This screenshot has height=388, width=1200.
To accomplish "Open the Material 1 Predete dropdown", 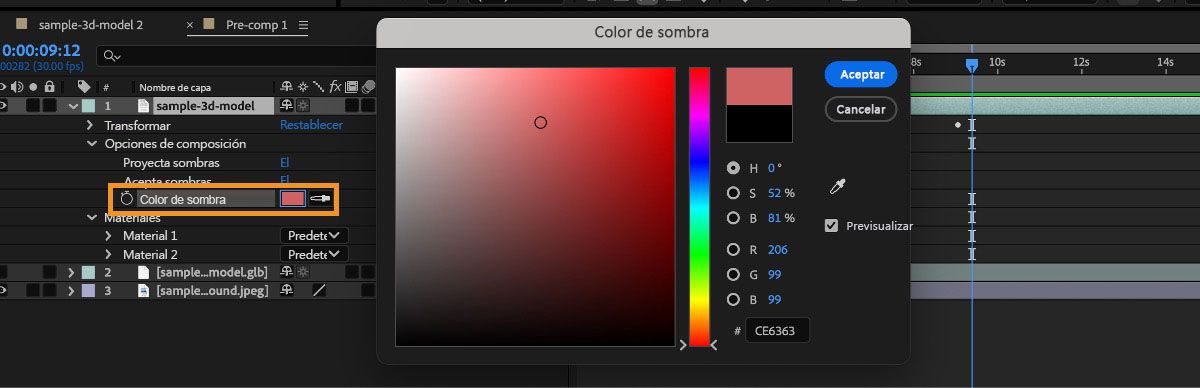I will pyautogui.click(x=314, y=235).
